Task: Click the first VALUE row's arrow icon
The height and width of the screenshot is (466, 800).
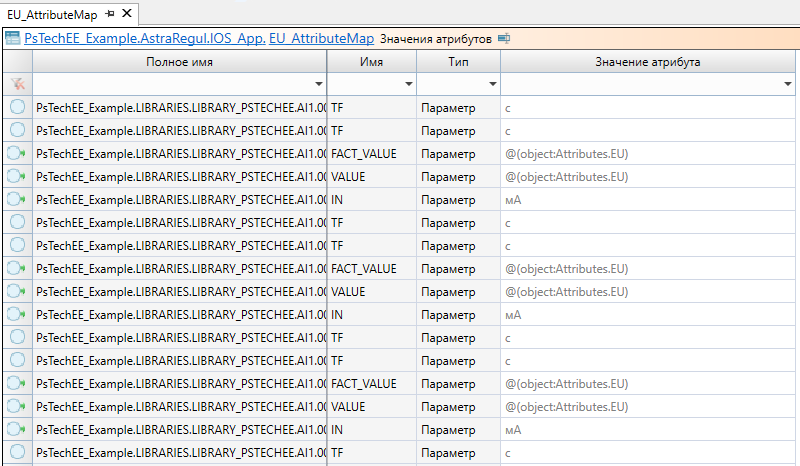Action: pyautogui.click(x=16, y=177)
